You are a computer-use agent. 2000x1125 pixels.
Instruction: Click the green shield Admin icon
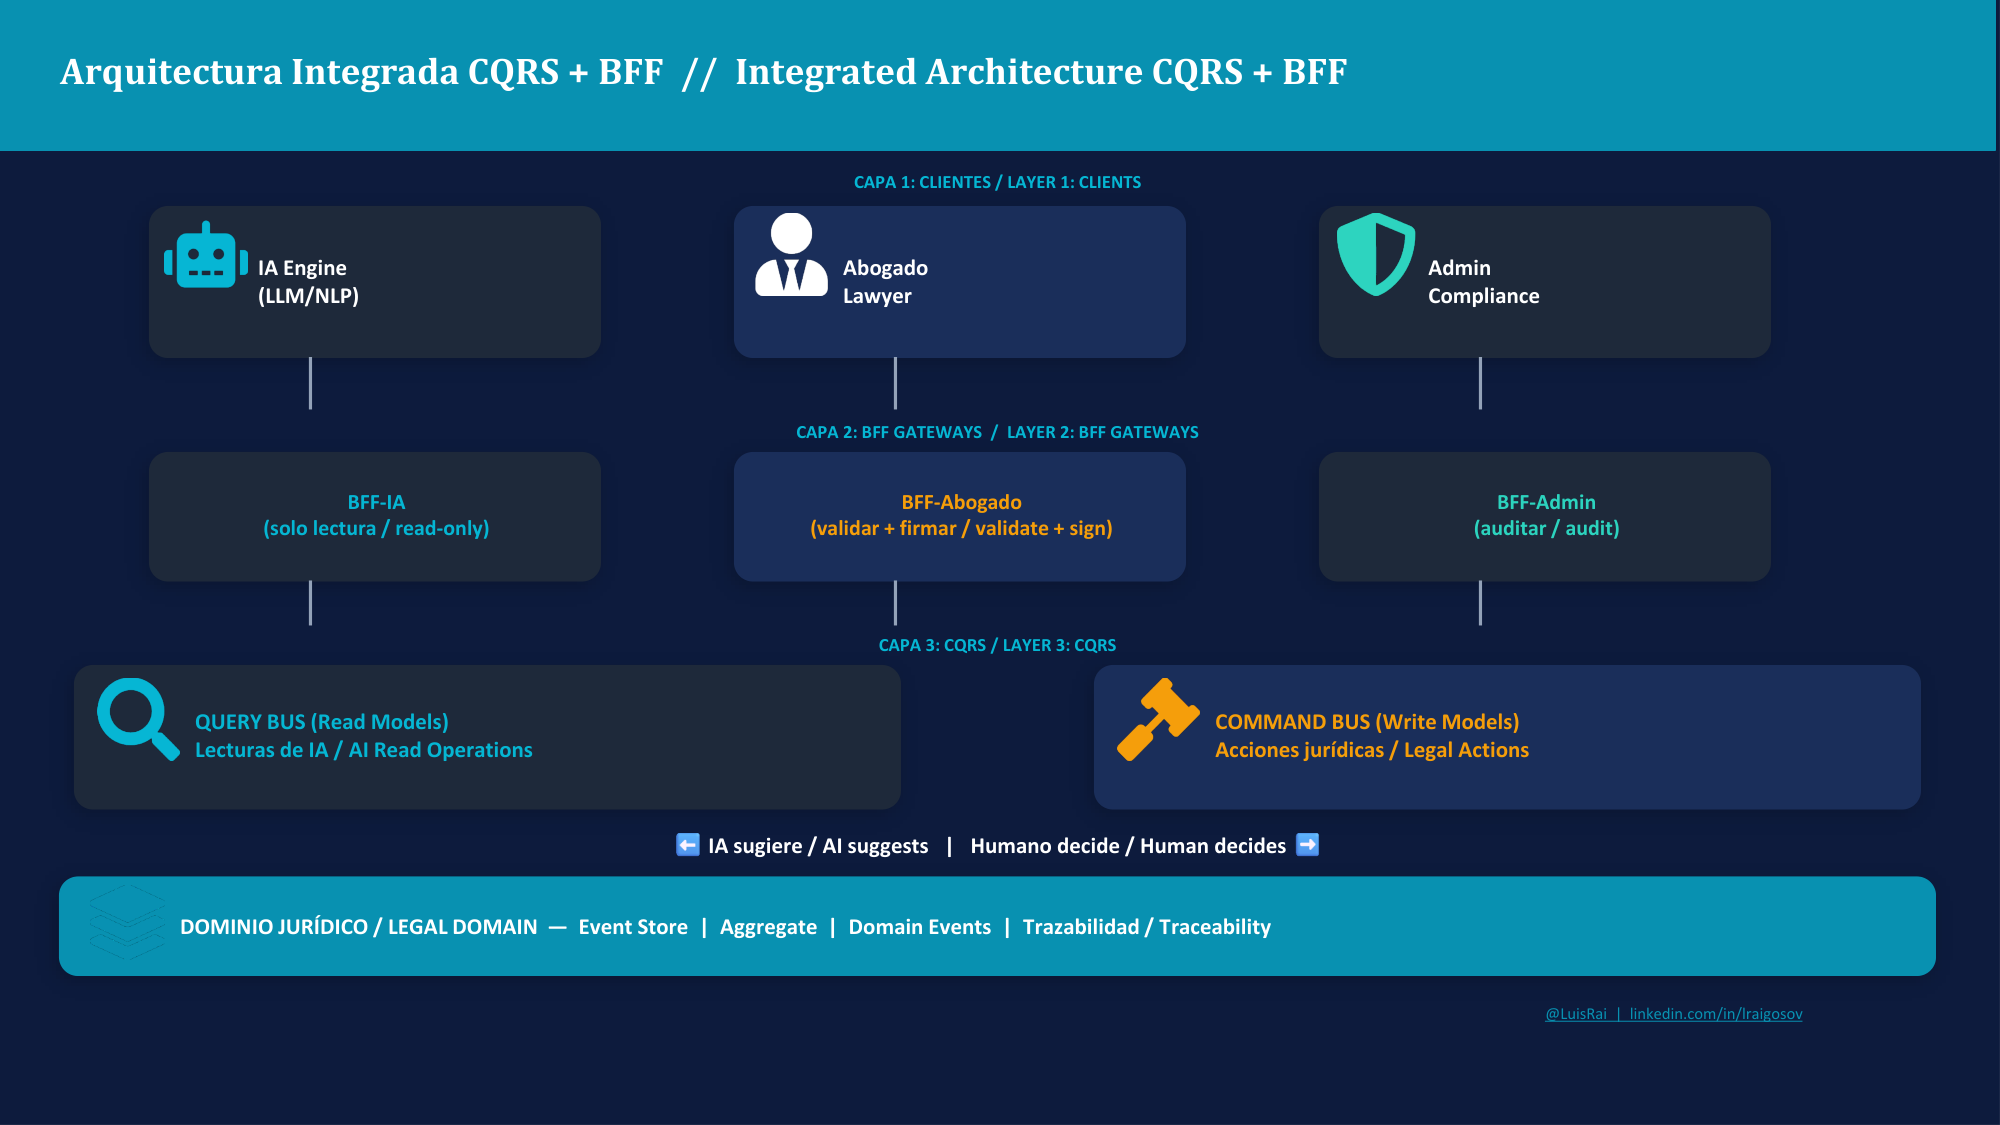pos(1376,254)
